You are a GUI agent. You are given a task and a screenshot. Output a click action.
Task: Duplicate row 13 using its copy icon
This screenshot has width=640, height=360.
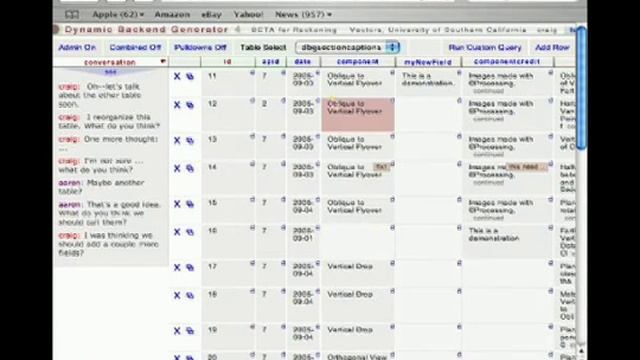pyautogui.click(x=190, y=140)
